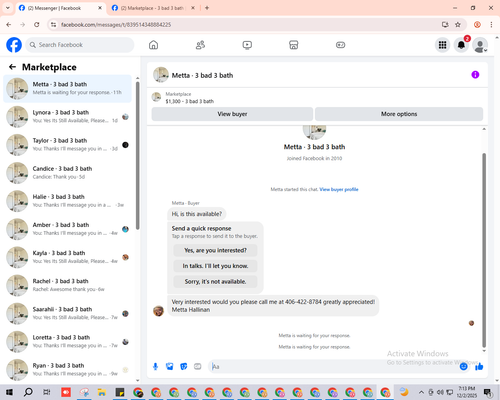Choose a GIF icon

[x=198, y=367]
